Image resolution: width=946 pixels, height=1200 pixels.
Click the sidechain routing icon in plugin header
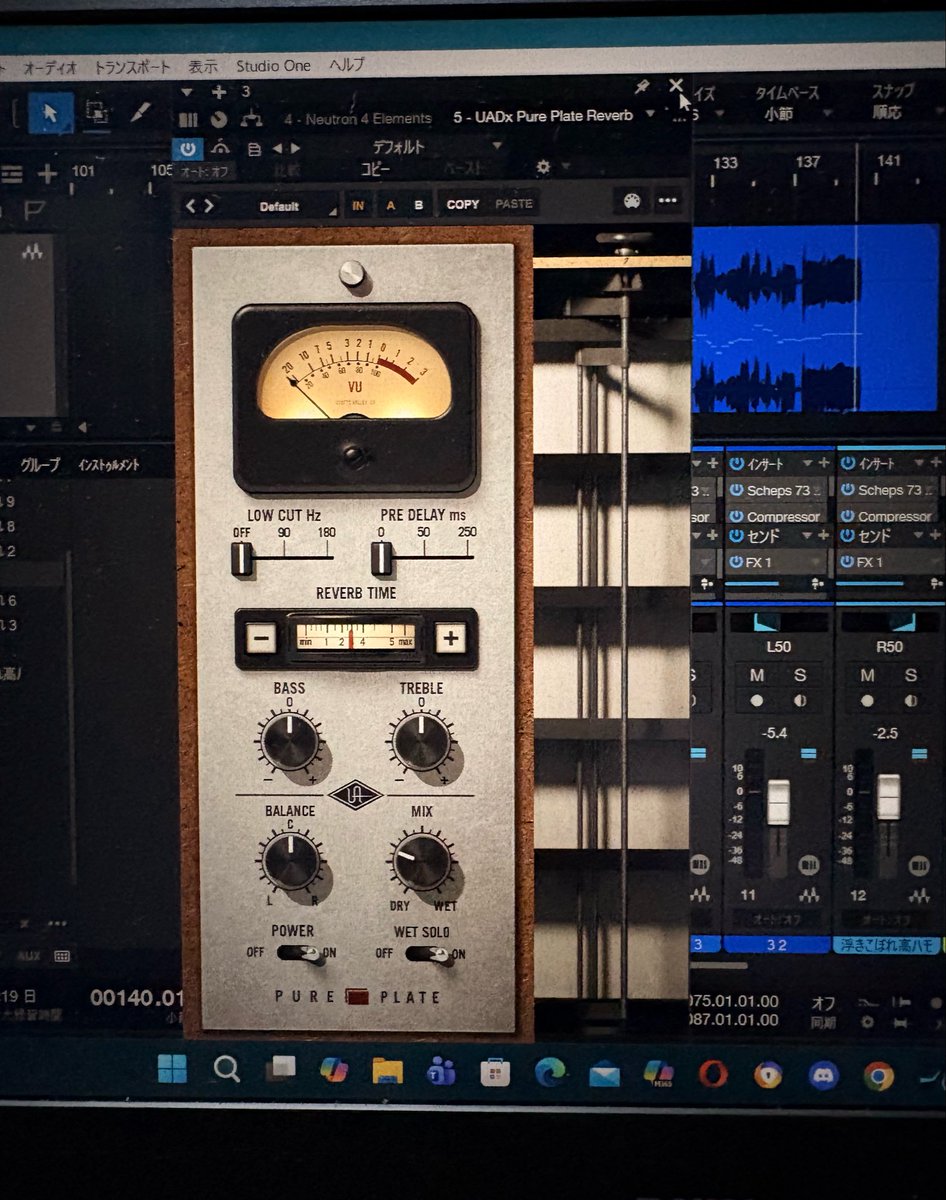[x=251, y=119]
